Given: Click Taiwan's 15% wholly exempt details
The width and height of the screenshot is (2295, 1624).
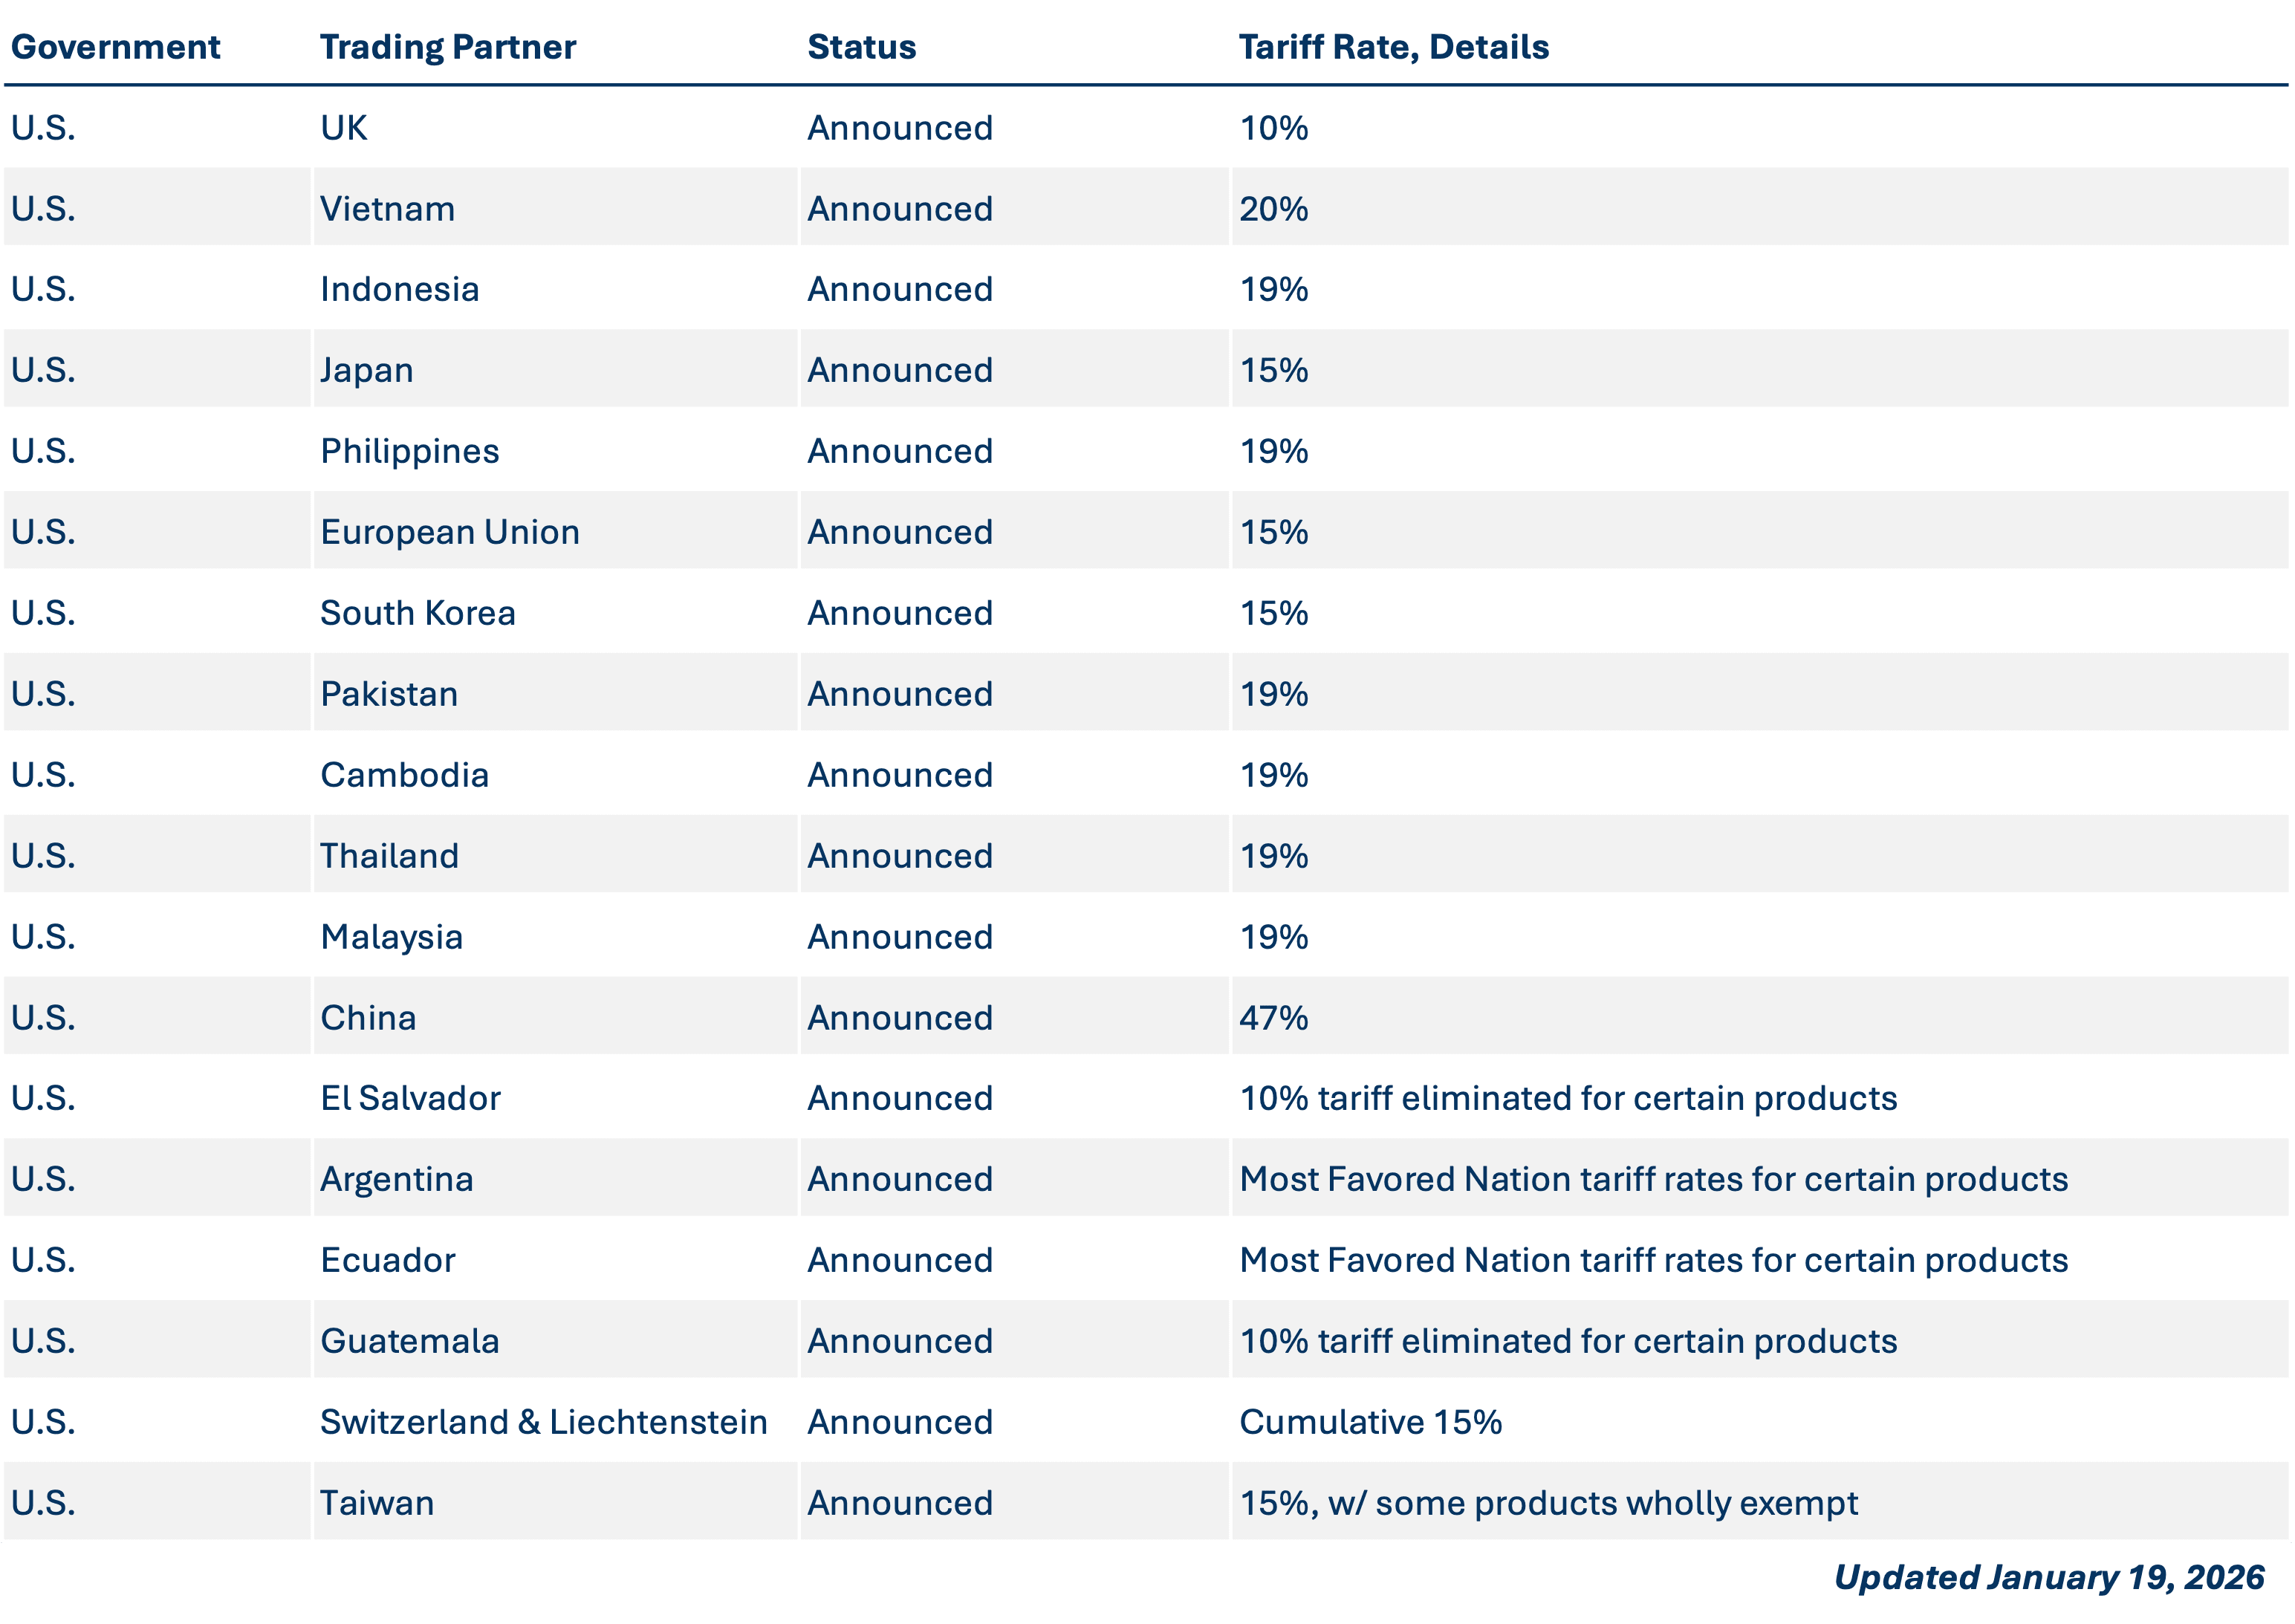Looking at the screenshot, I should pos(1548,1503).
